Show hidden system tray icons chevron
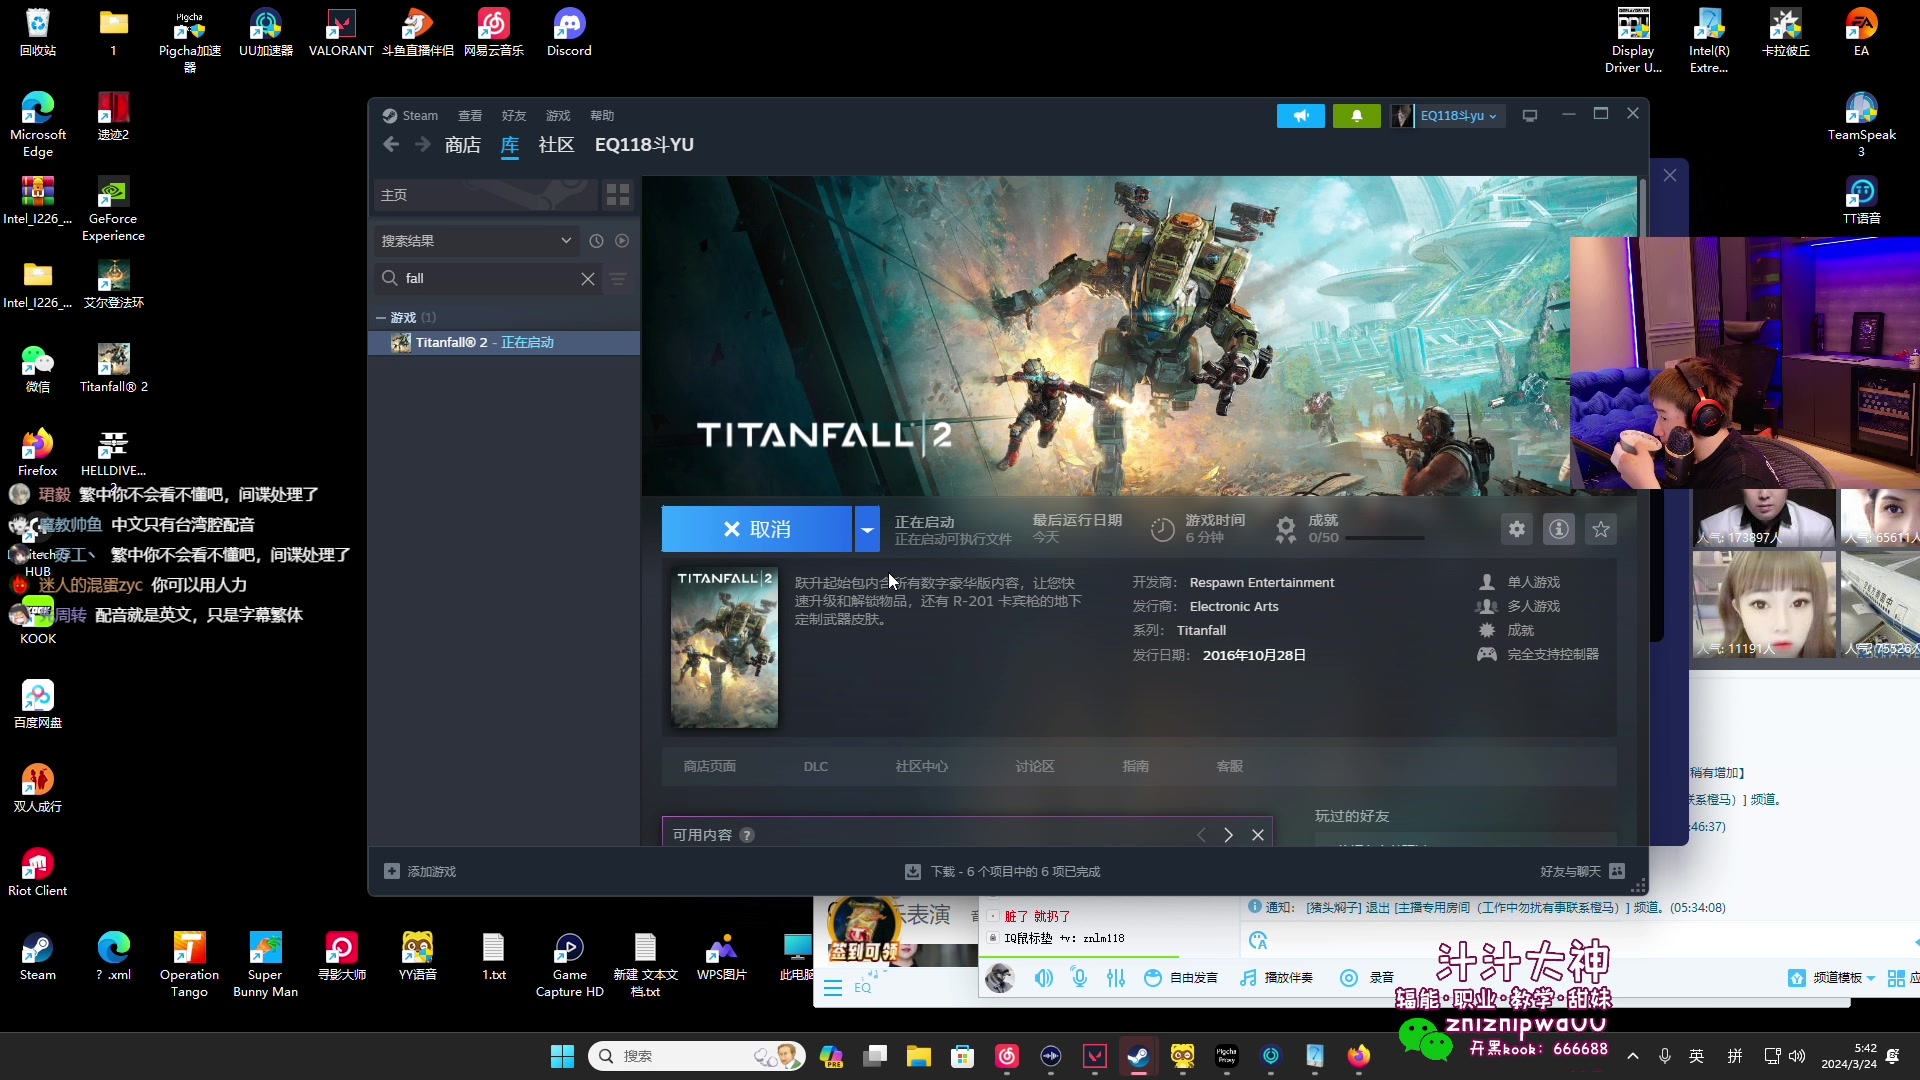Image resolution: width=1920 pixels, height=1080 pixels. (1633, 1056)
